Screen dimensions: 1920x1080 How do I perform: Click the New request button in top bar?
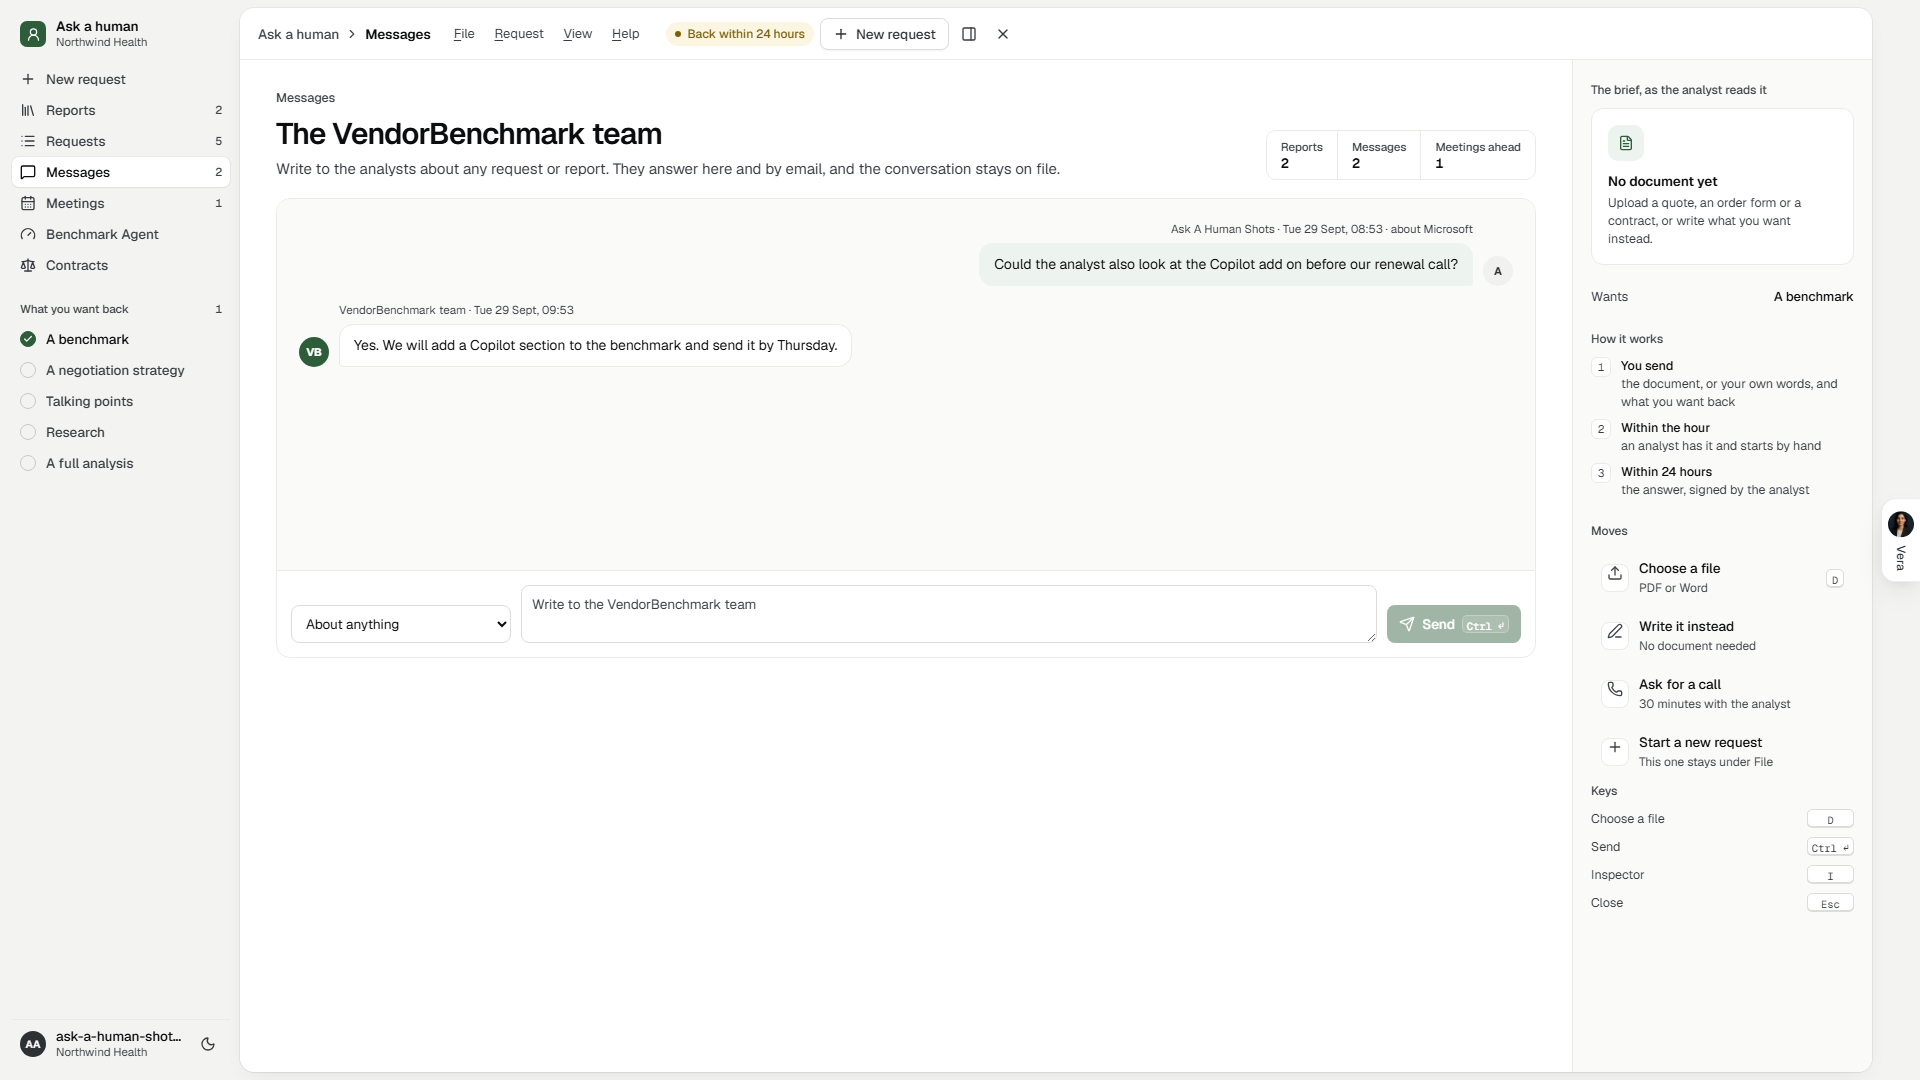(x=884, y=34)
